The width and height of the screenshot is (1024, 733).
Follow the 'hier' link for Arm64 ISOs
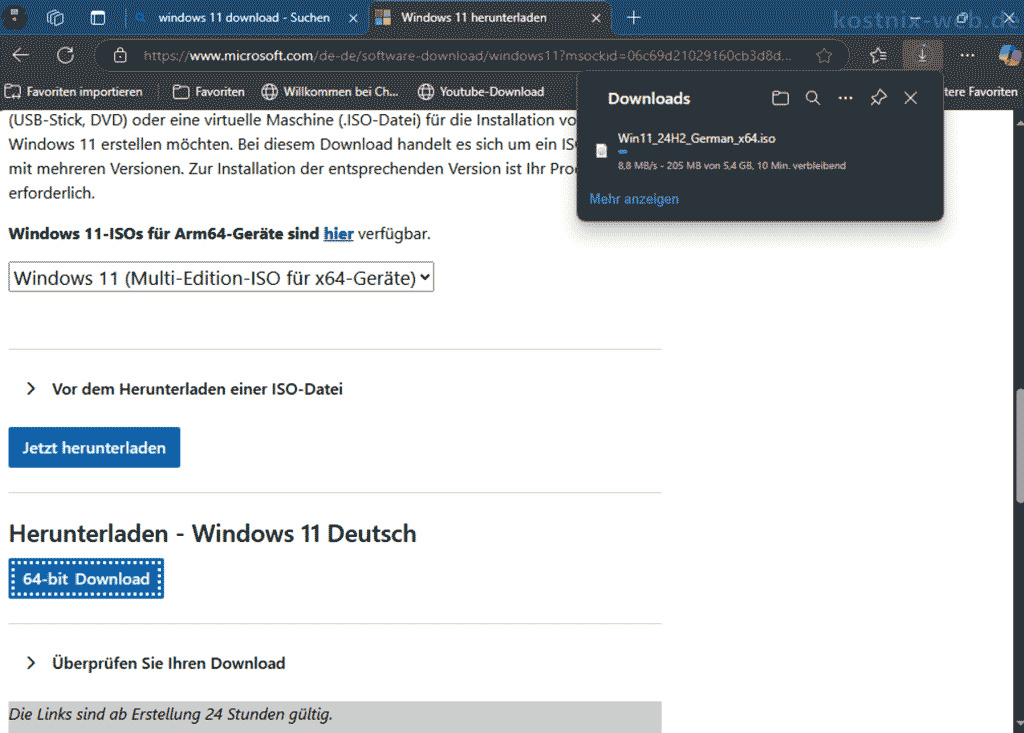pos(338,233)
